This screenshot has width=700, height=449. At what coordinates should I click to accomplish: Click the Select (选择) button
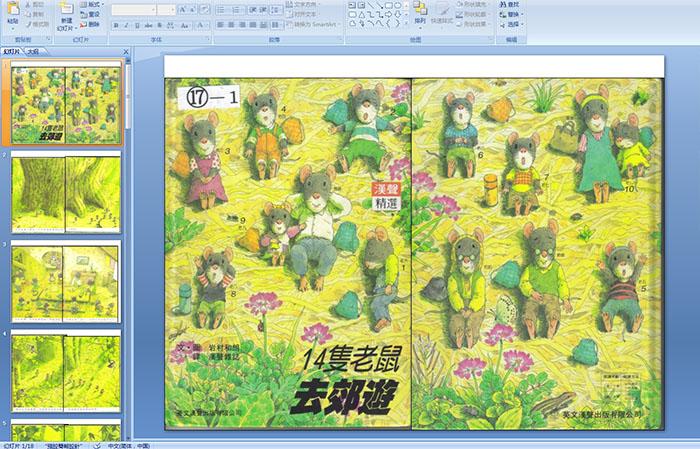coord(512,24)
